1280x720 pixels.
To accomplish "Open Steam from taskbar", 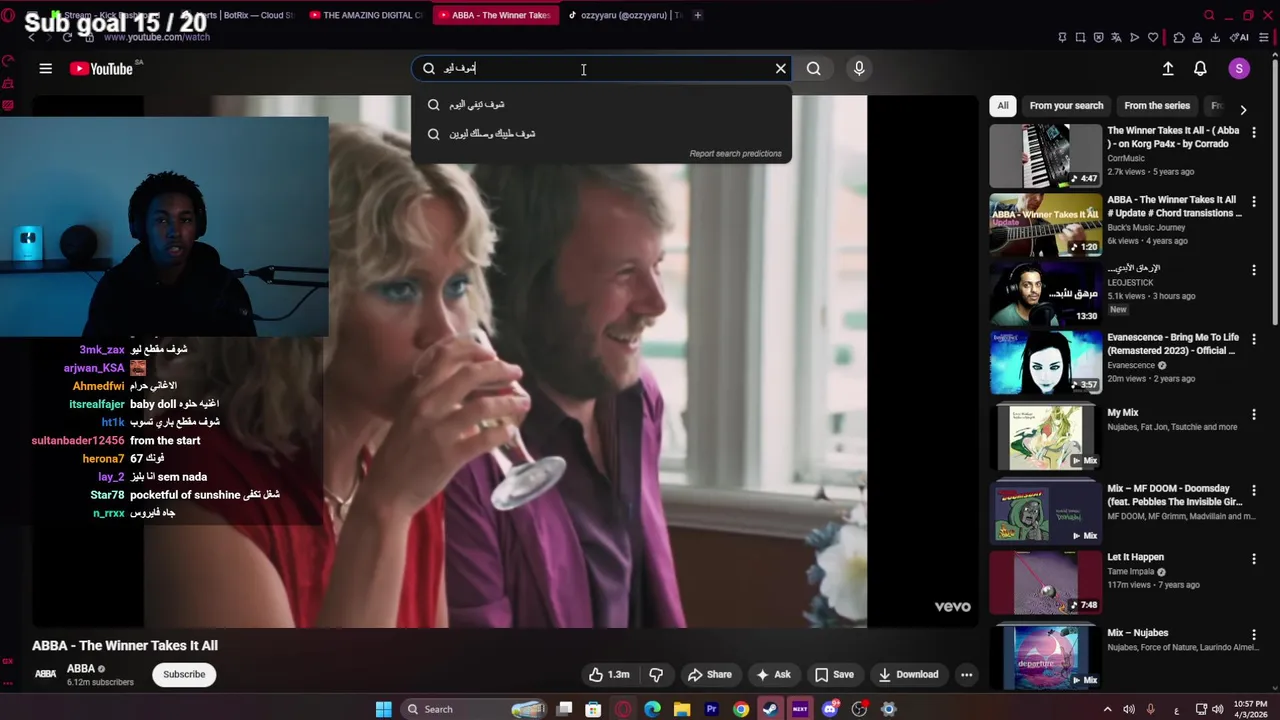I will (x=770, y=709).
